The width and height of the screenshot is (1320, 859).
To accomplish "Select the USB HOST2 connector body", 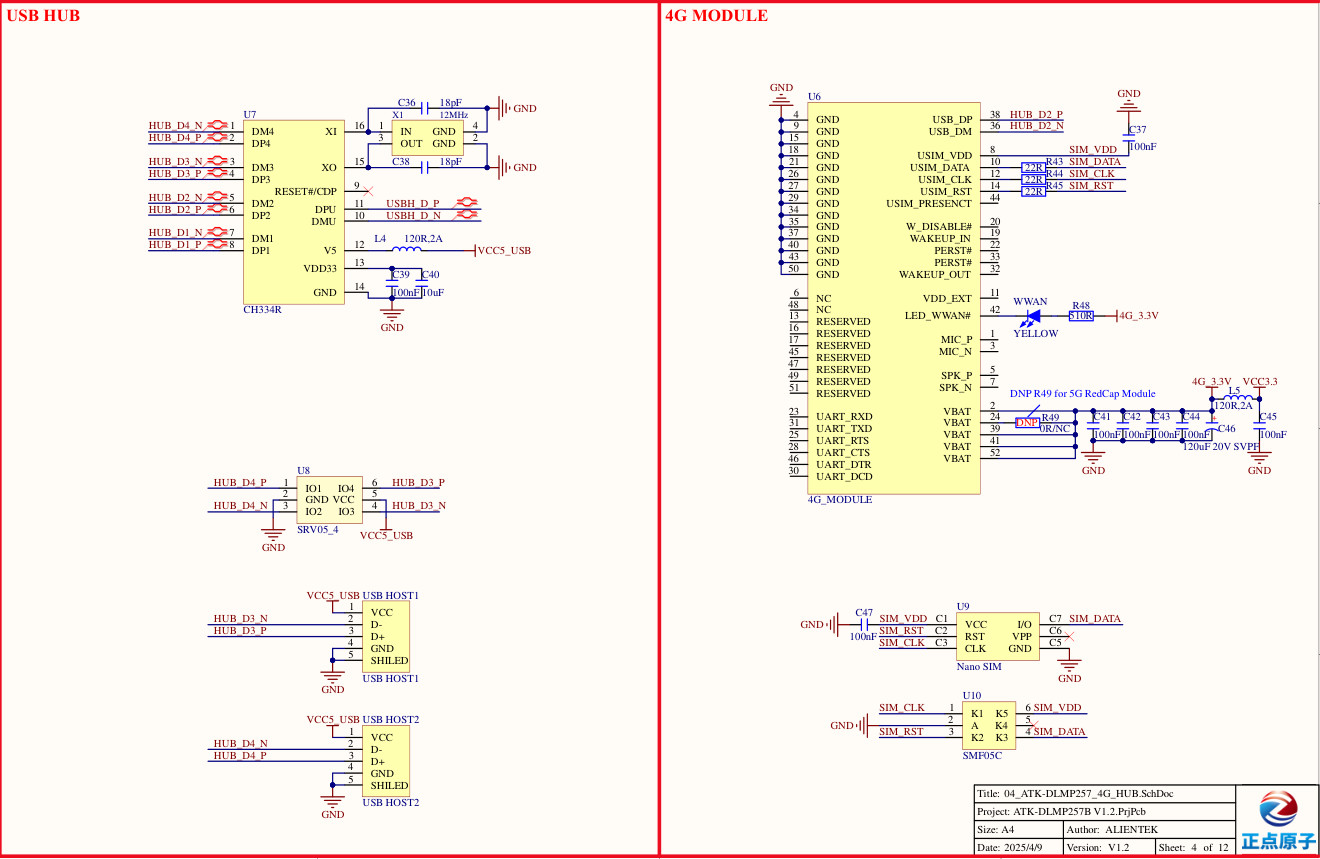I will click(x=385, y=761).
